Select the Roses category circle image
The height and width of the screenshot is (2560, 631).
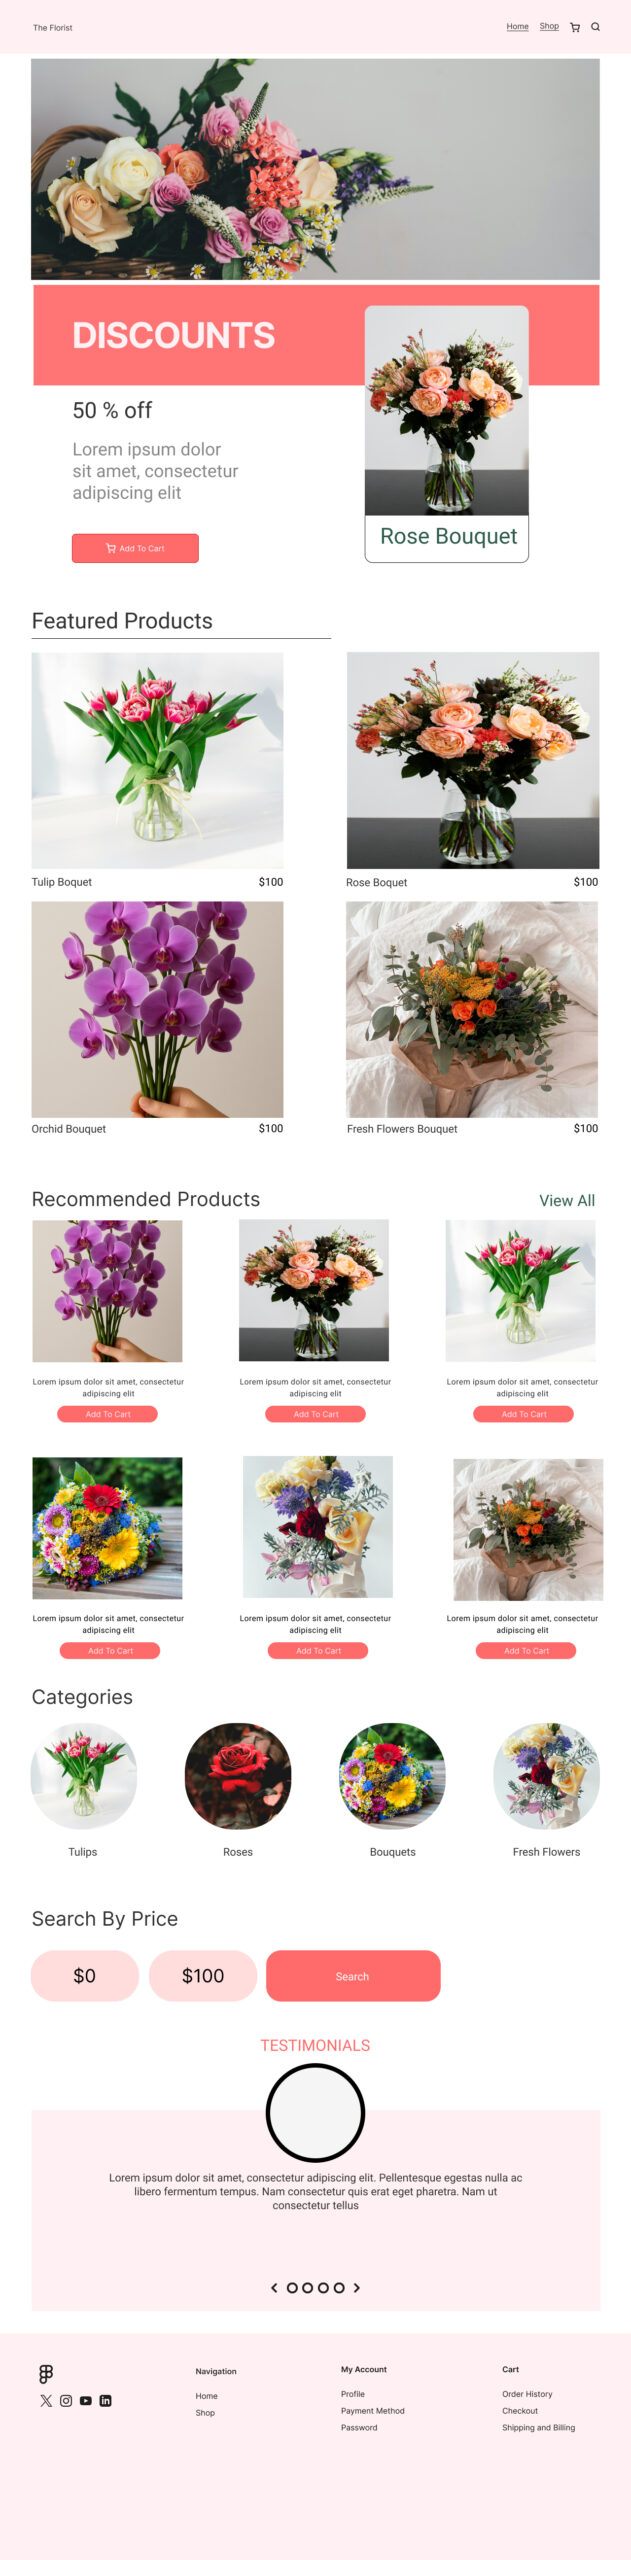click(238, 1776)
